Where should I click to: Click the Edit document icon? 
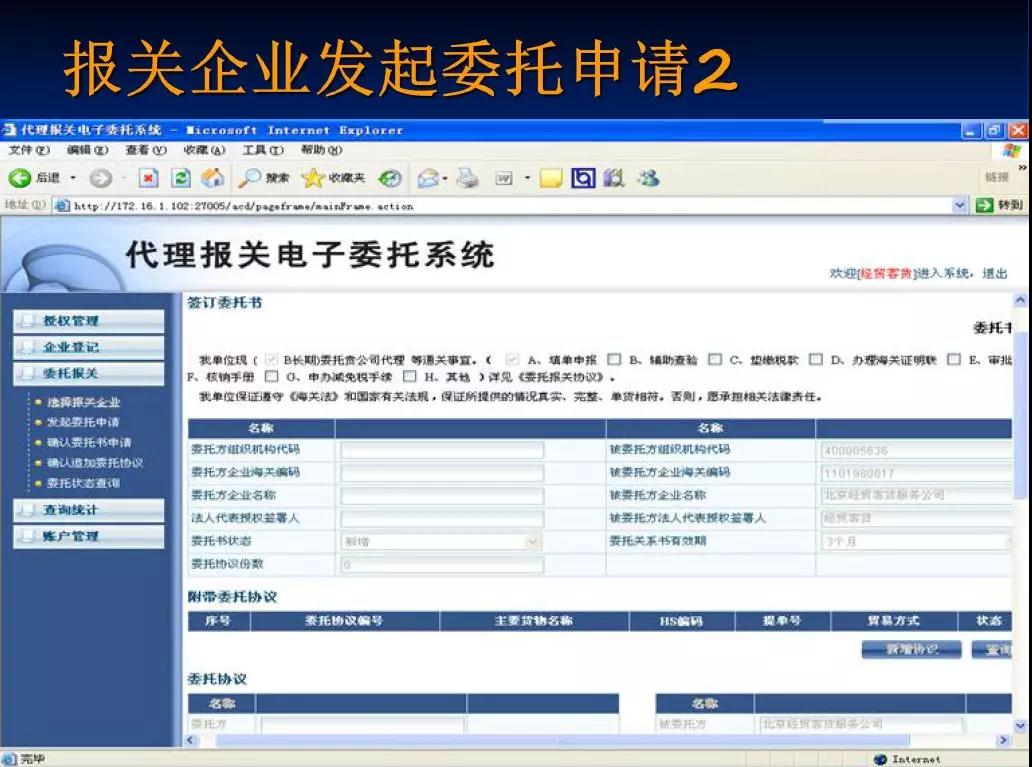point(504,178)
